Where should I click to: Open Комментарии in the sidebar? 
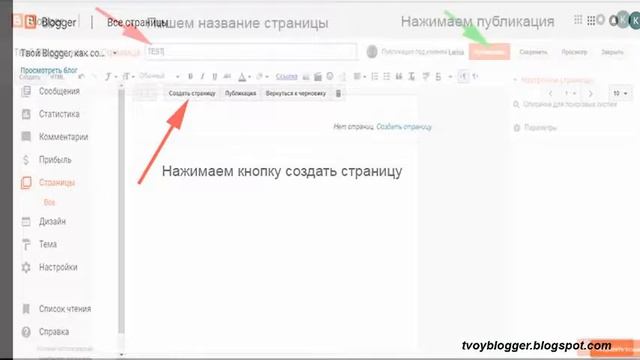coord(63,137)
